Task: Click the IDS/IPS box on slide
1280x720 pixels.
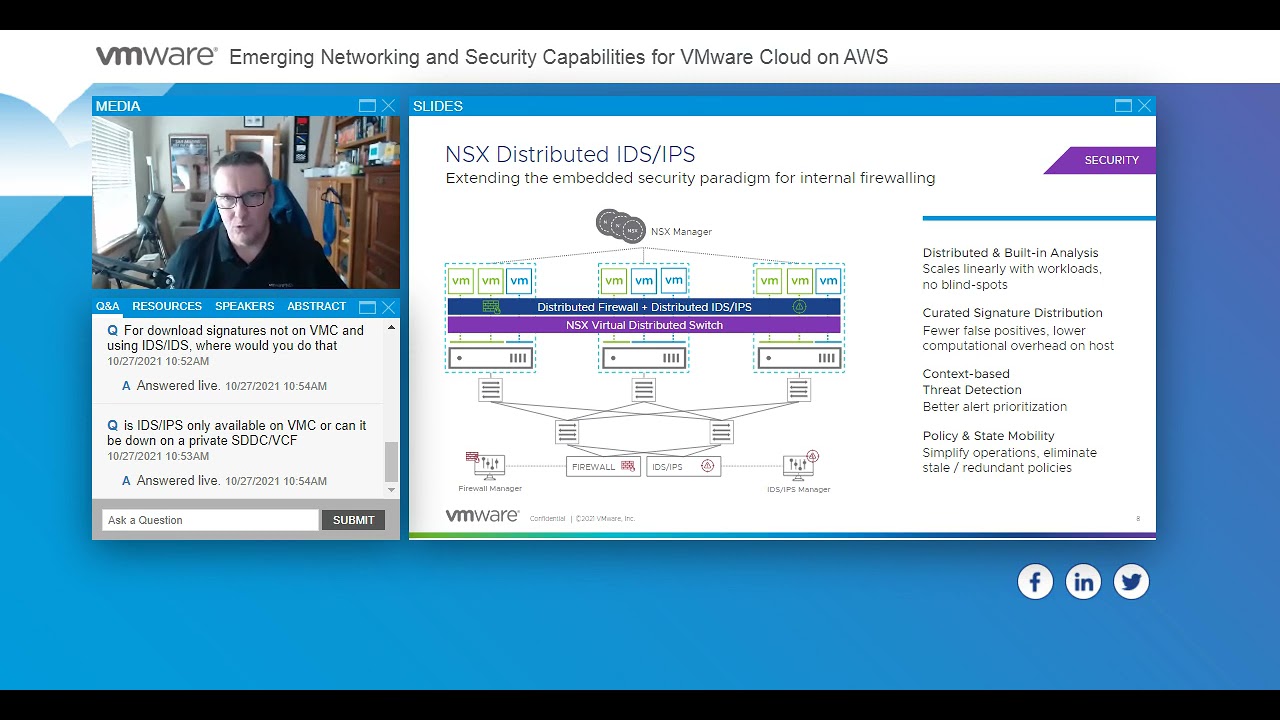Action: pos(684,466)
